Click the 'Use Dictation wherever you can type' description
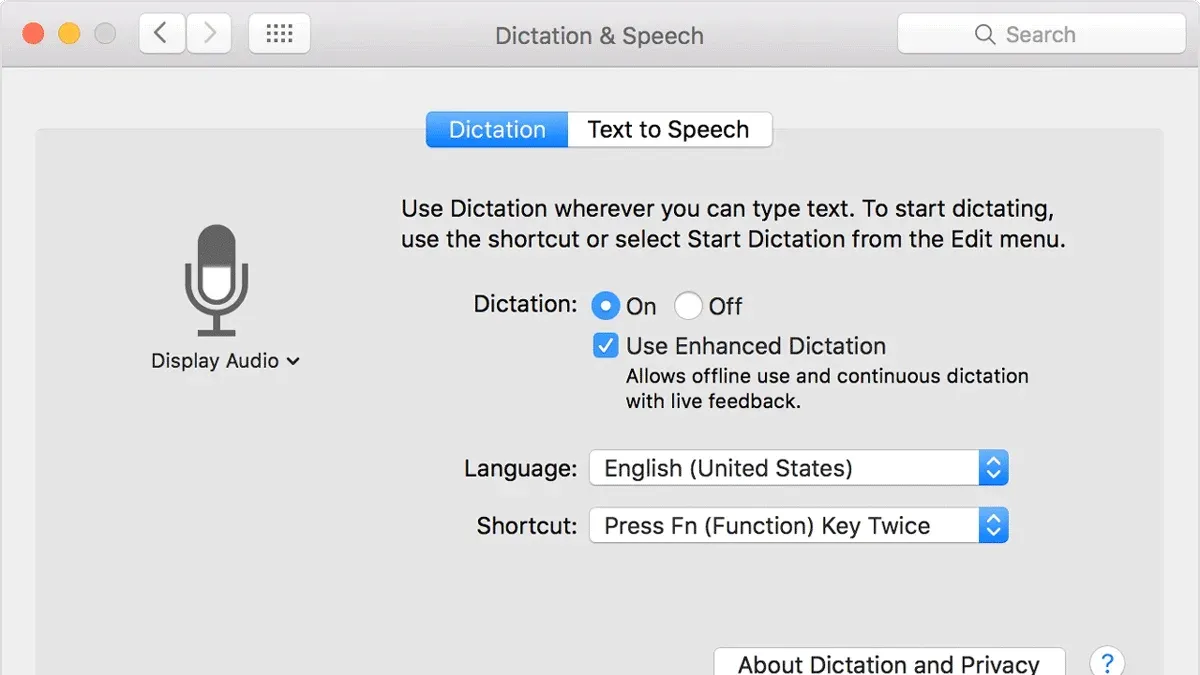The height and width of the screenshot is (675, 1200). pyautogui.click(x=733, y=224)
